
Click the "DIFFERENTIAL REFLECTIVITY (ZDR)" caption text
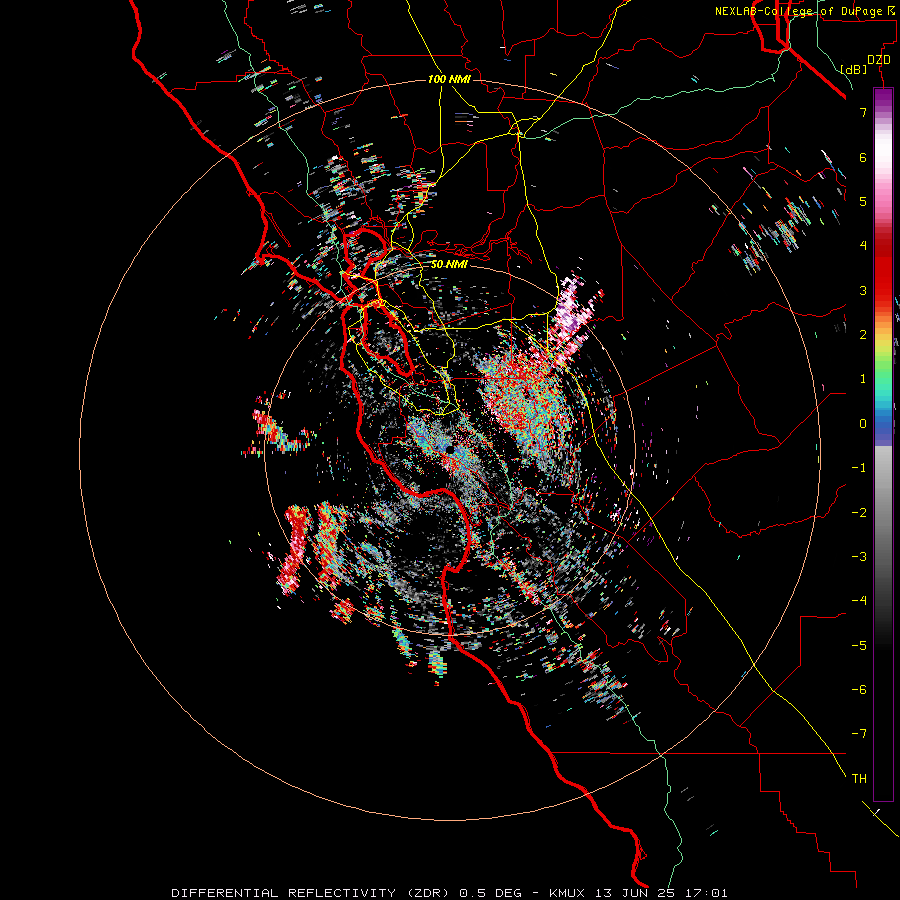310,893
